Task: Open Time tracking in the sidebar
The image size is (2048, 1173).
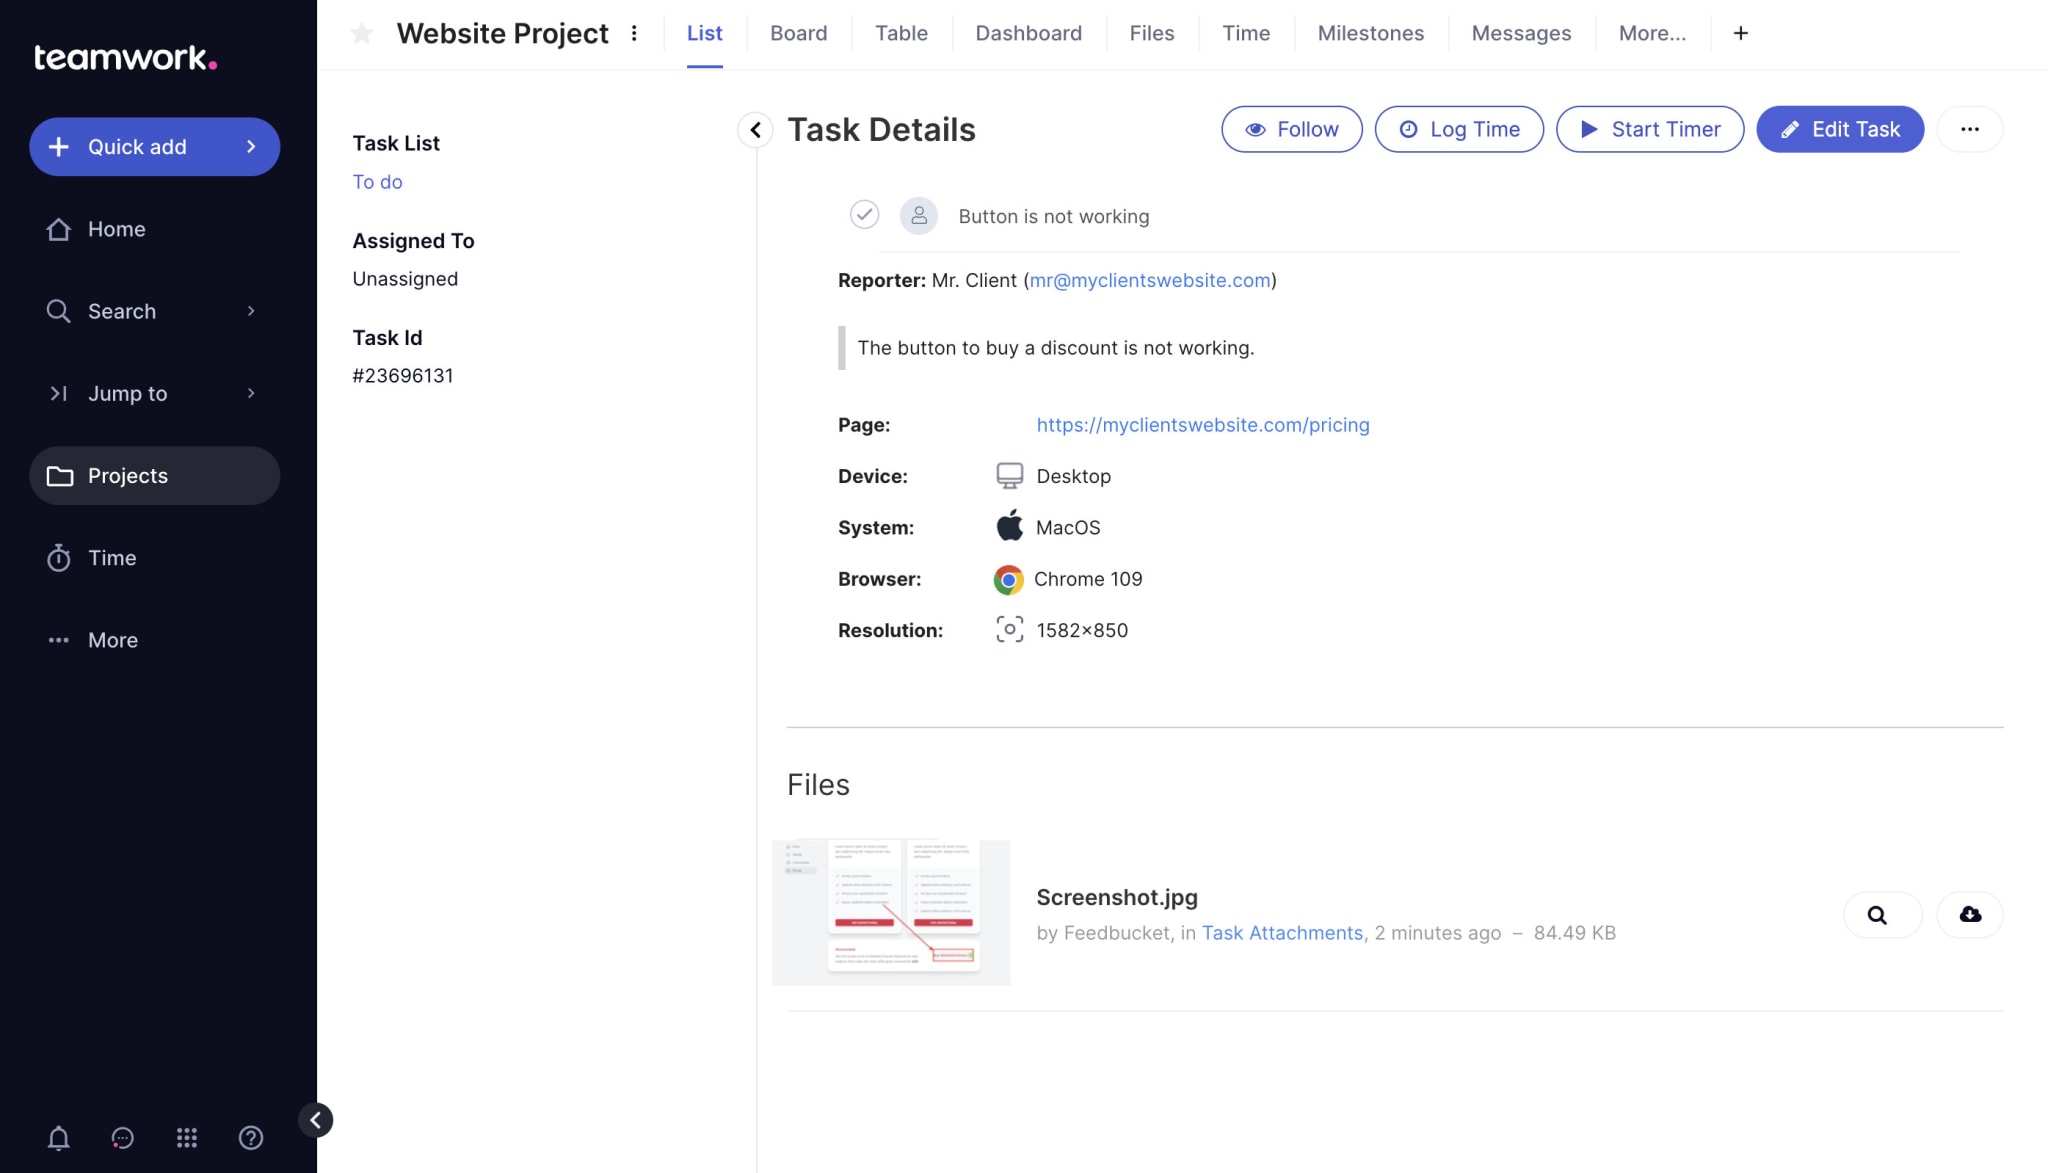Action: pyautogui.click(x=112, y=557)
